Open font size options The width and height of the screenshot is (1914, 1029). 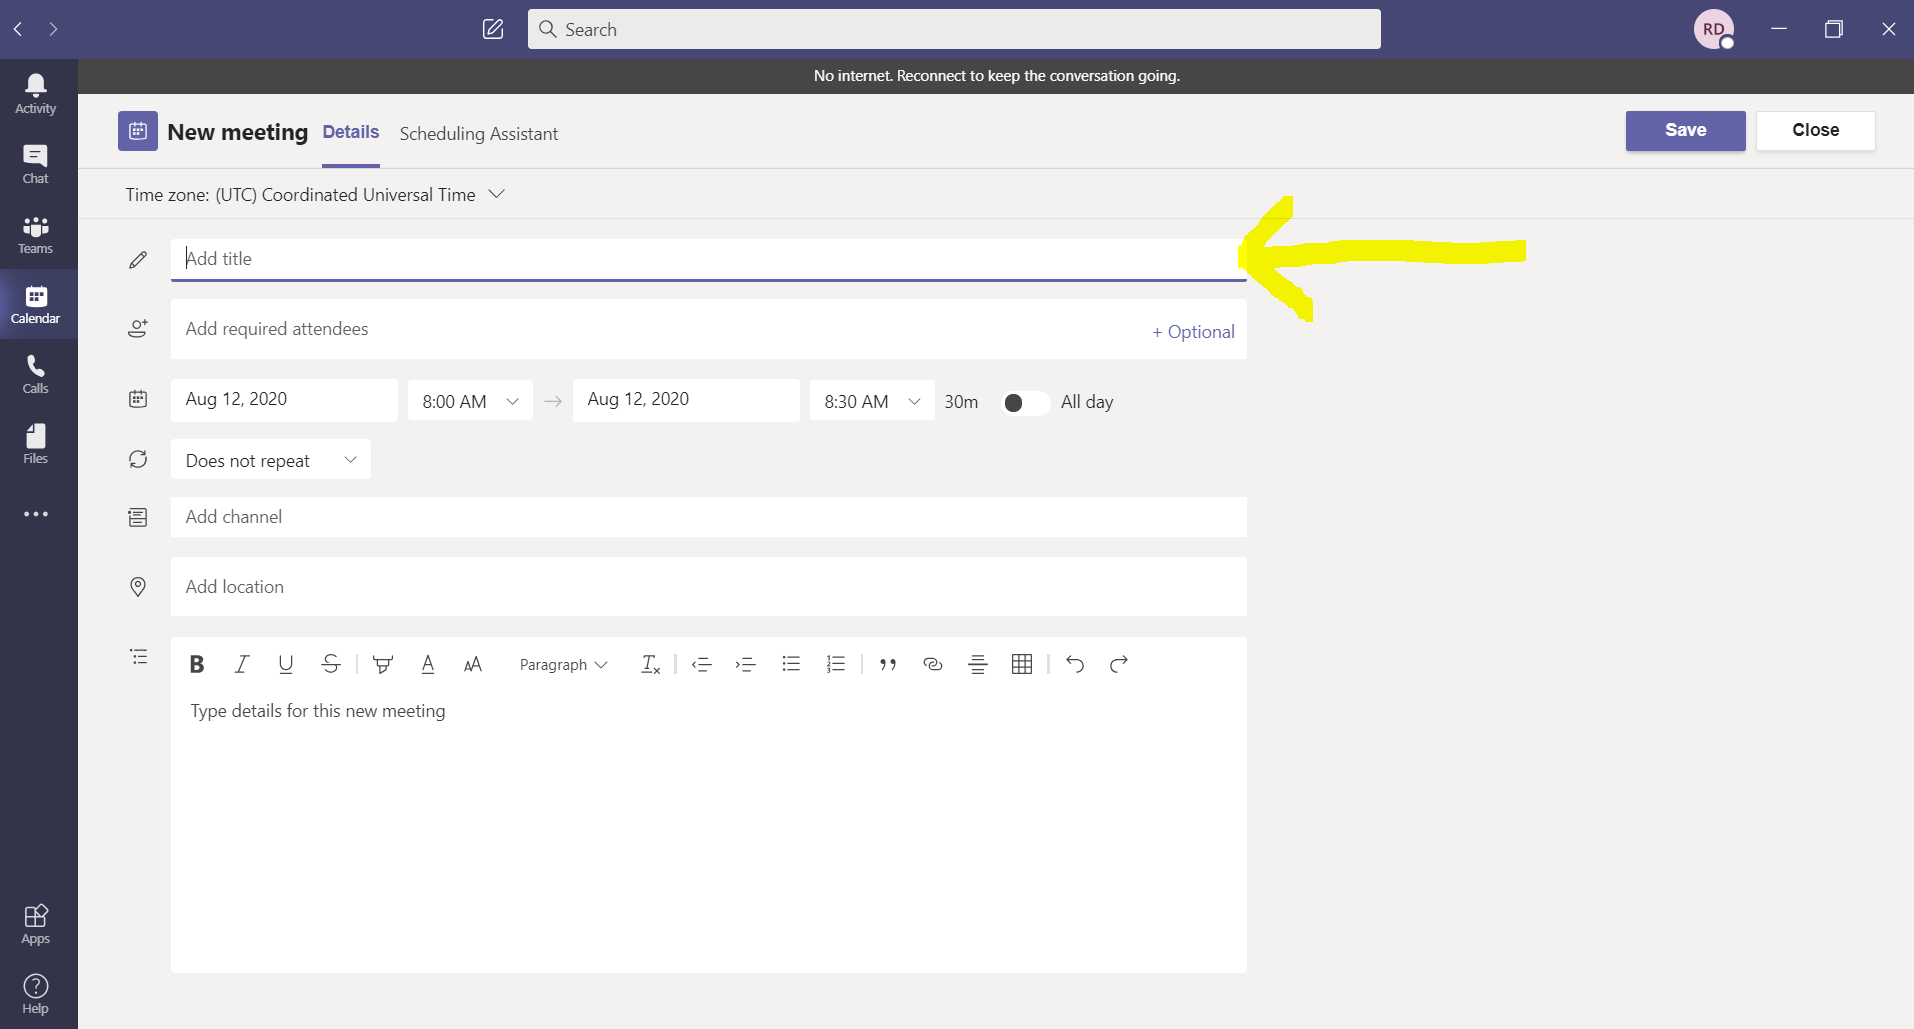pyautogui.click(x=473, y=664)
